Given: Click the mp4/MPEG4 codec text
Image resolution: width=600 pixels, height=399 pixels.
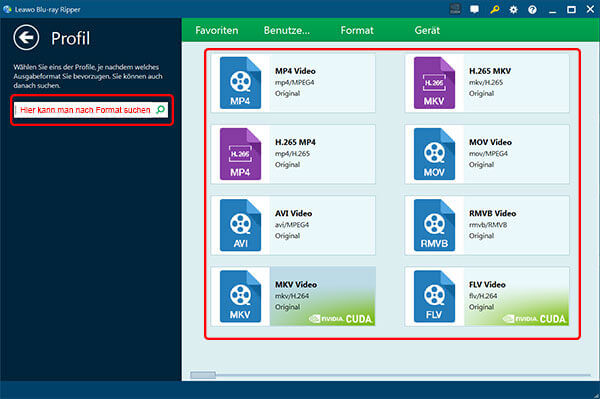Looking at the screenshot, I should (x=294, y=82).
